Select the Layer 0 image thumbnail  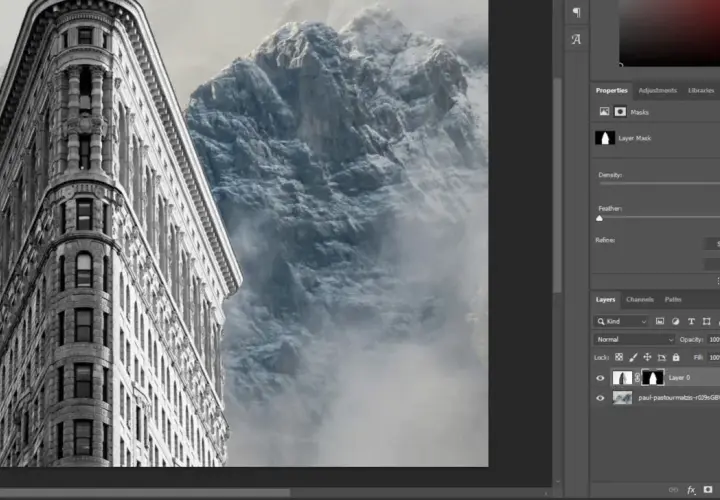[622, 377]
